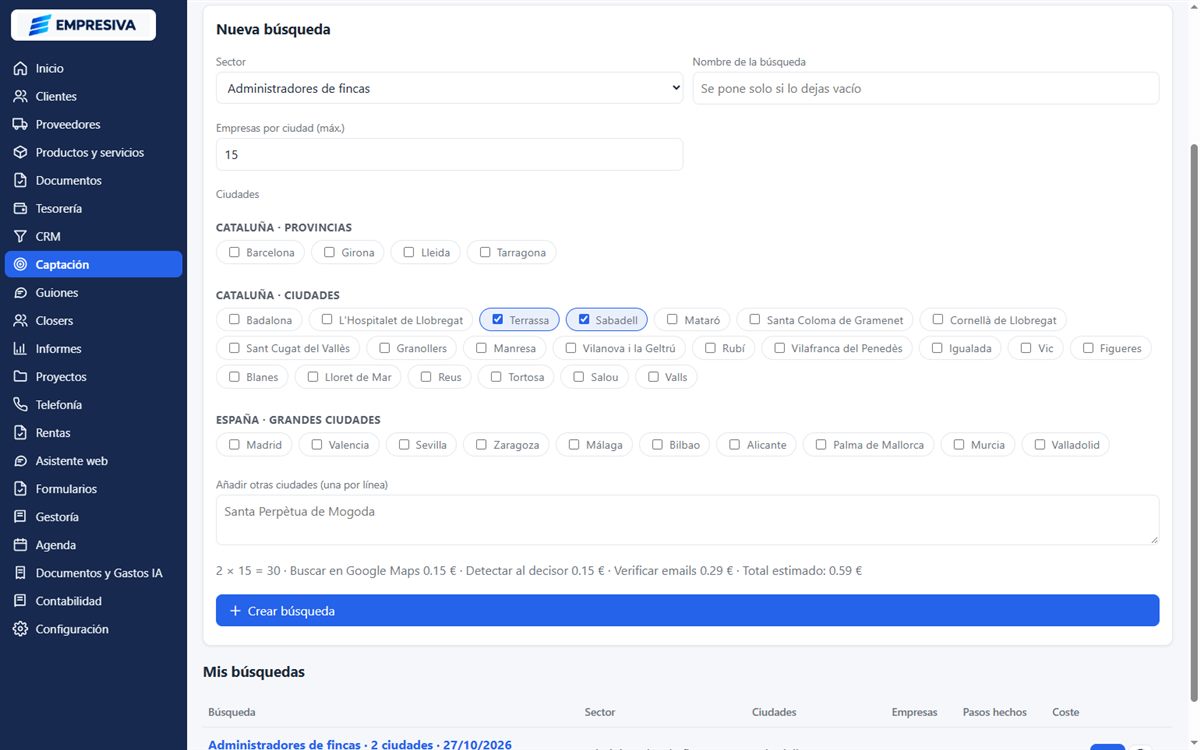Click the Clientes people icon
Screen dimensions: 1200x750
(20, 97)
